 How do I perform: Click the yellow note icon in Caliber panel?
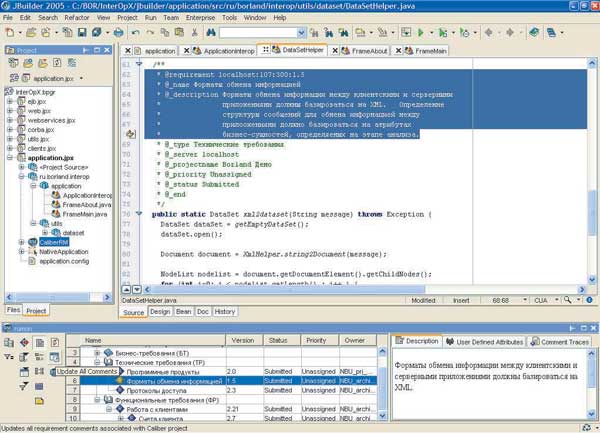[39, 401]
